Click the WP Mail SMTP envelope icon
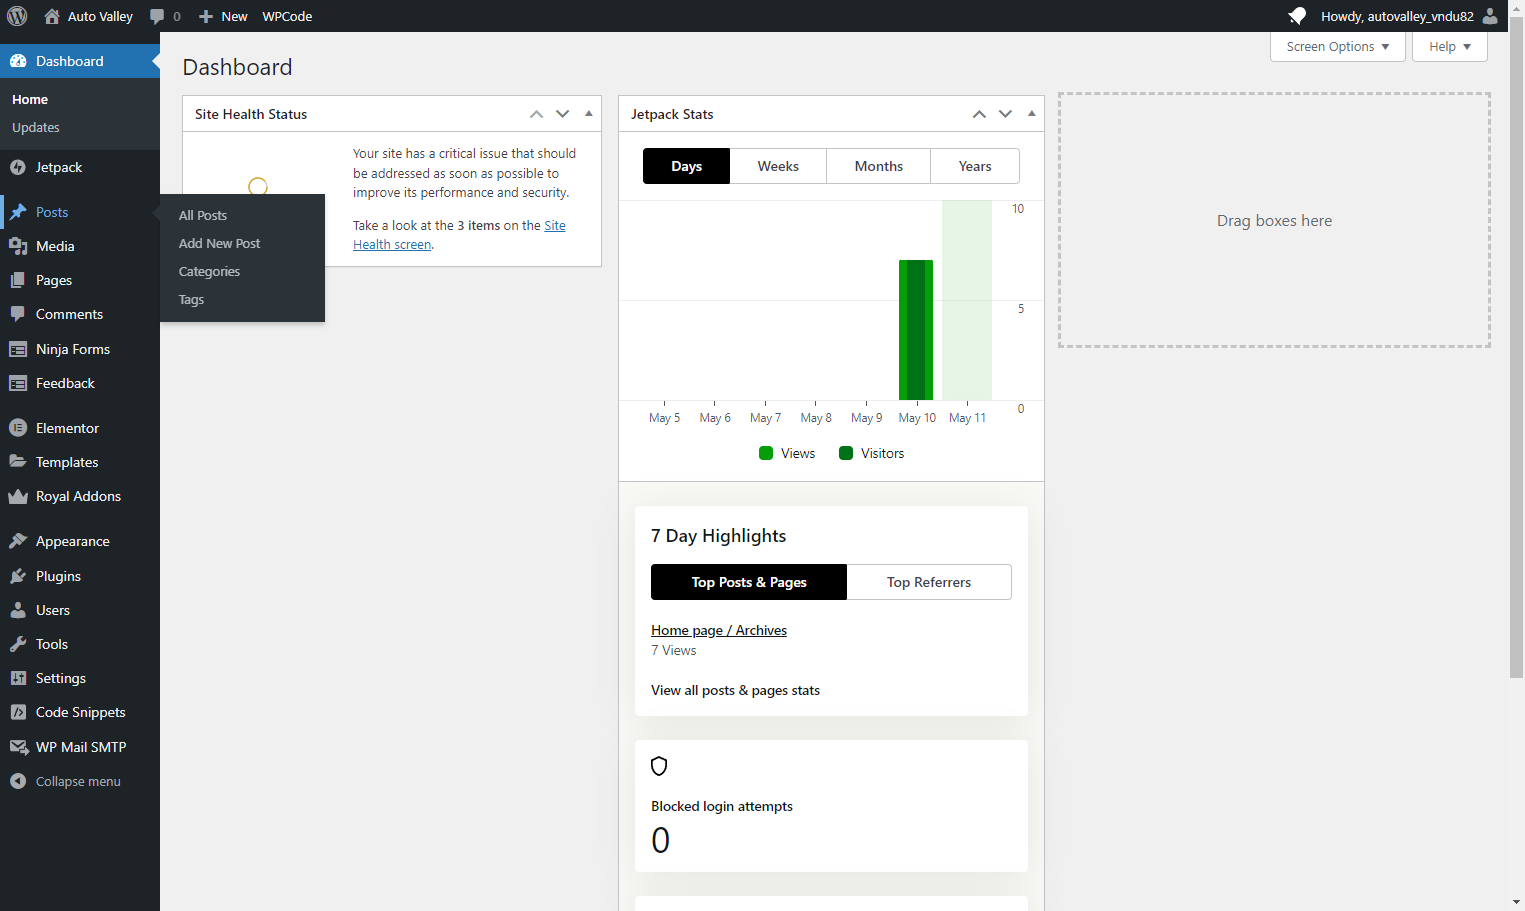 point(18,747)
